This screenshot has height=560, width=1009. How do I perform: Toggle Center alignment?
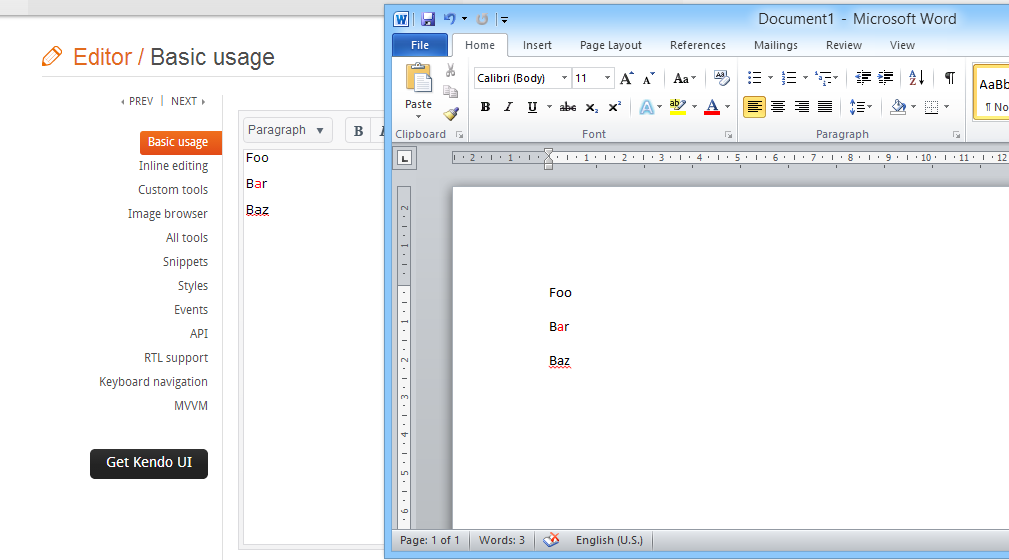point(778,107)
